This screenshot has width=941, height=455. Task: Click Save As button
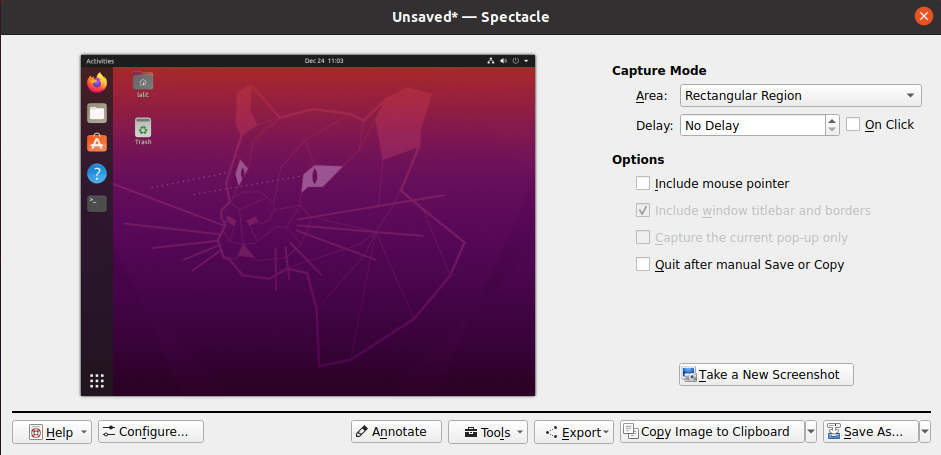pos(871,432)
